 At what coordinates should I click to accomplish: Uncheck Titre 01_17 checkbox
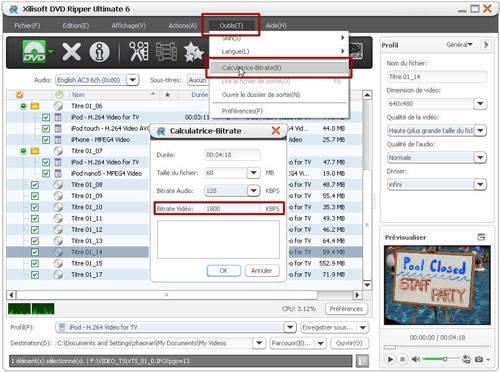click(x=35, y=275)
